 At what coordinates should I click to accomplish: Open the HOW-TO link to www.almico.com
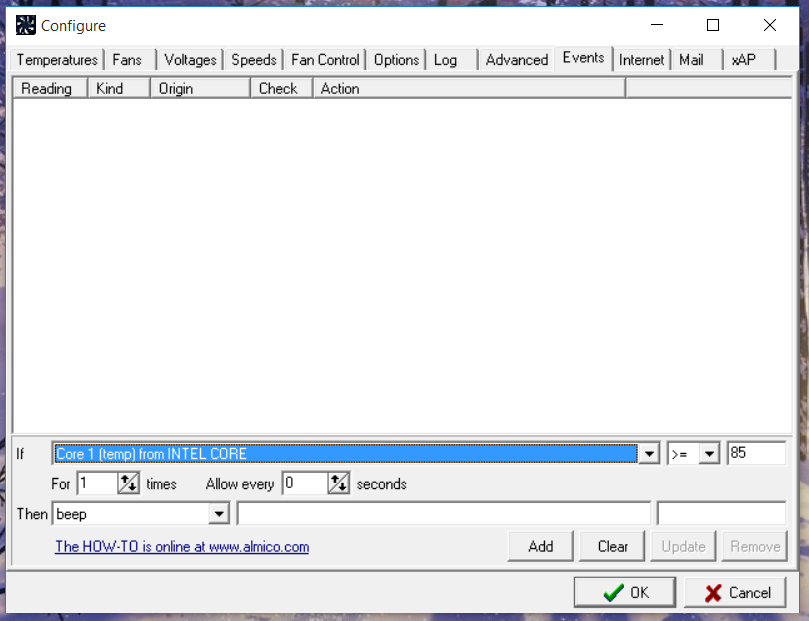pos(181,547)
